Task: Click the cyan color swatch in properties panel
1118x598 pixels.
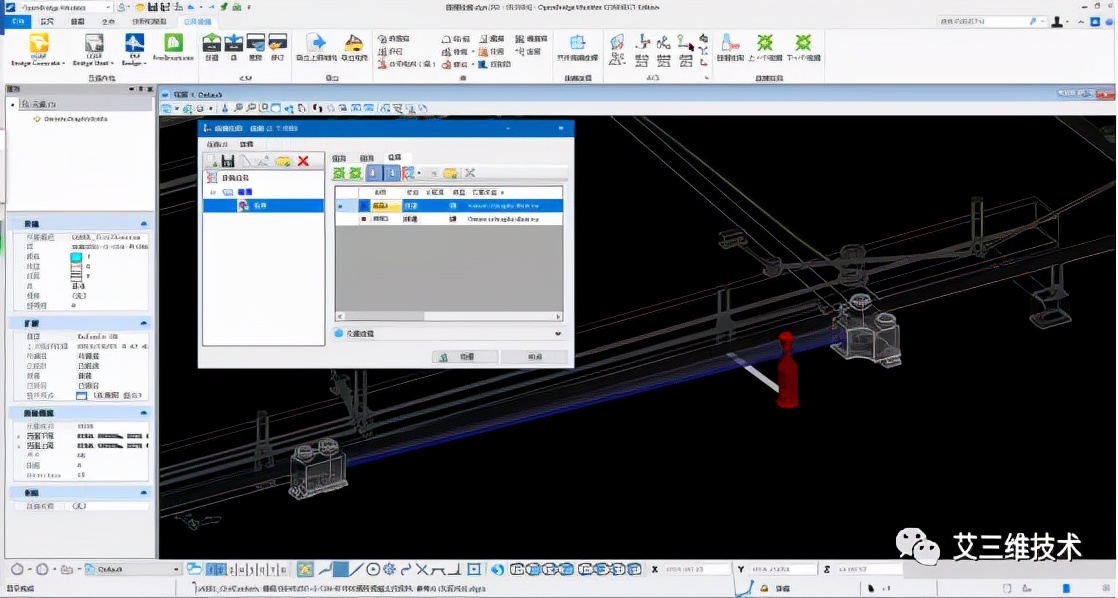Action: (78, 257)
